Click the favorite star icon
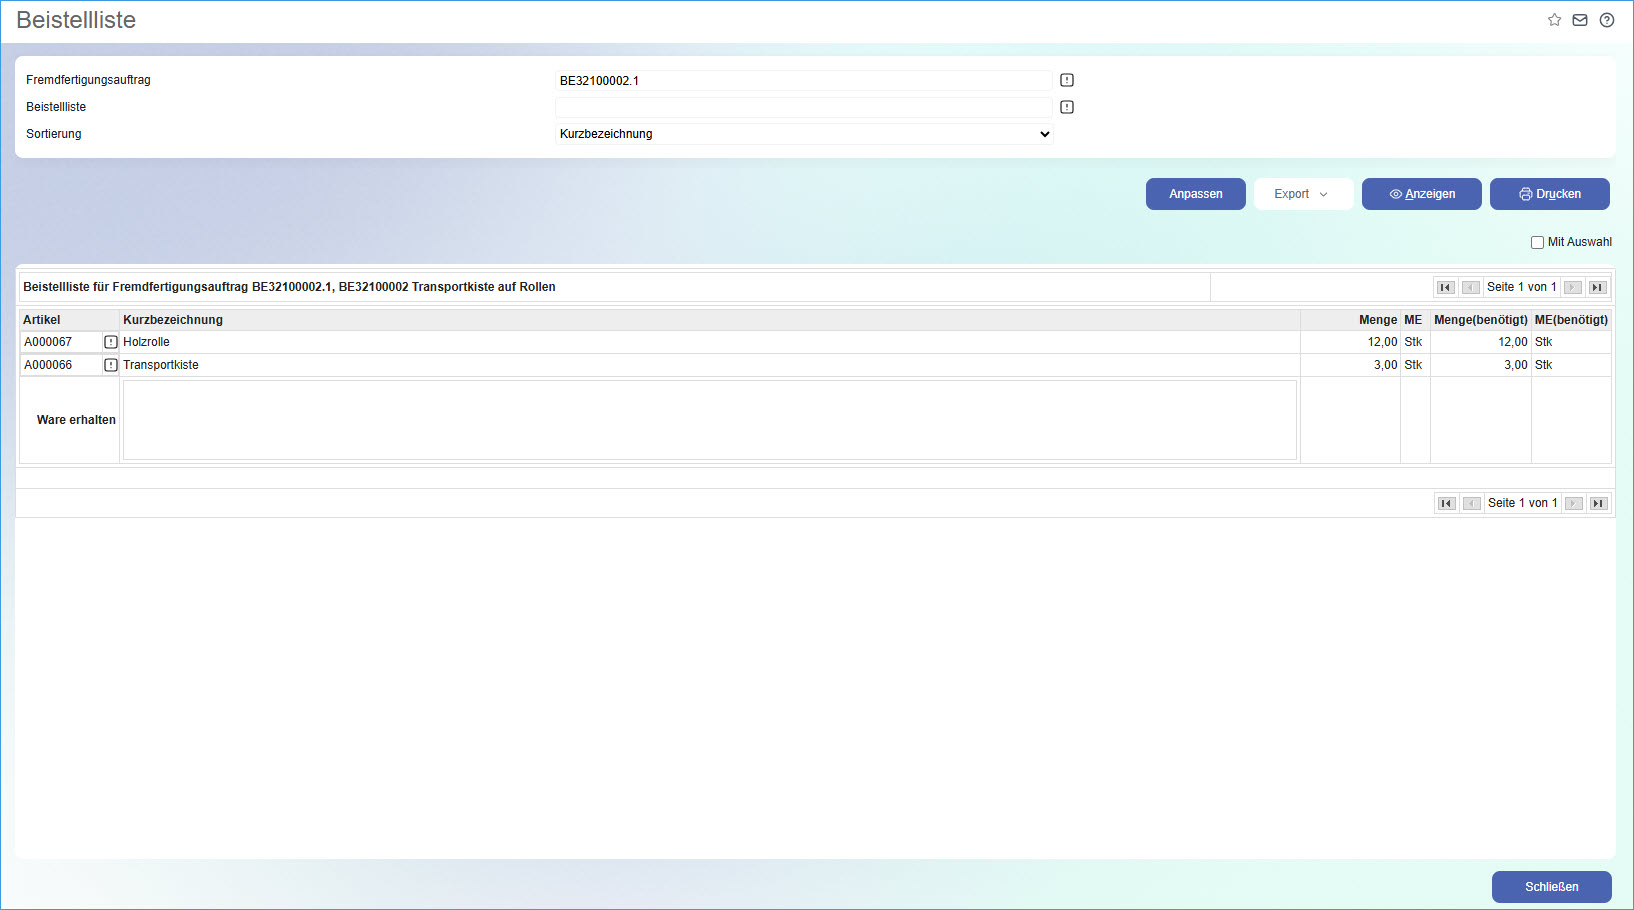The height and width of the screenshot is (910, 1634). 1554,20
